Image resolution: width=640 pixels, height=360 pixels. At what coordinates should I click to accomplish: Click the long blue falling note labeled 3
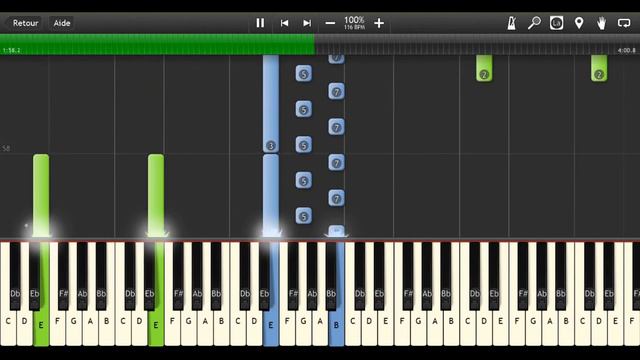tap(271, 104)
